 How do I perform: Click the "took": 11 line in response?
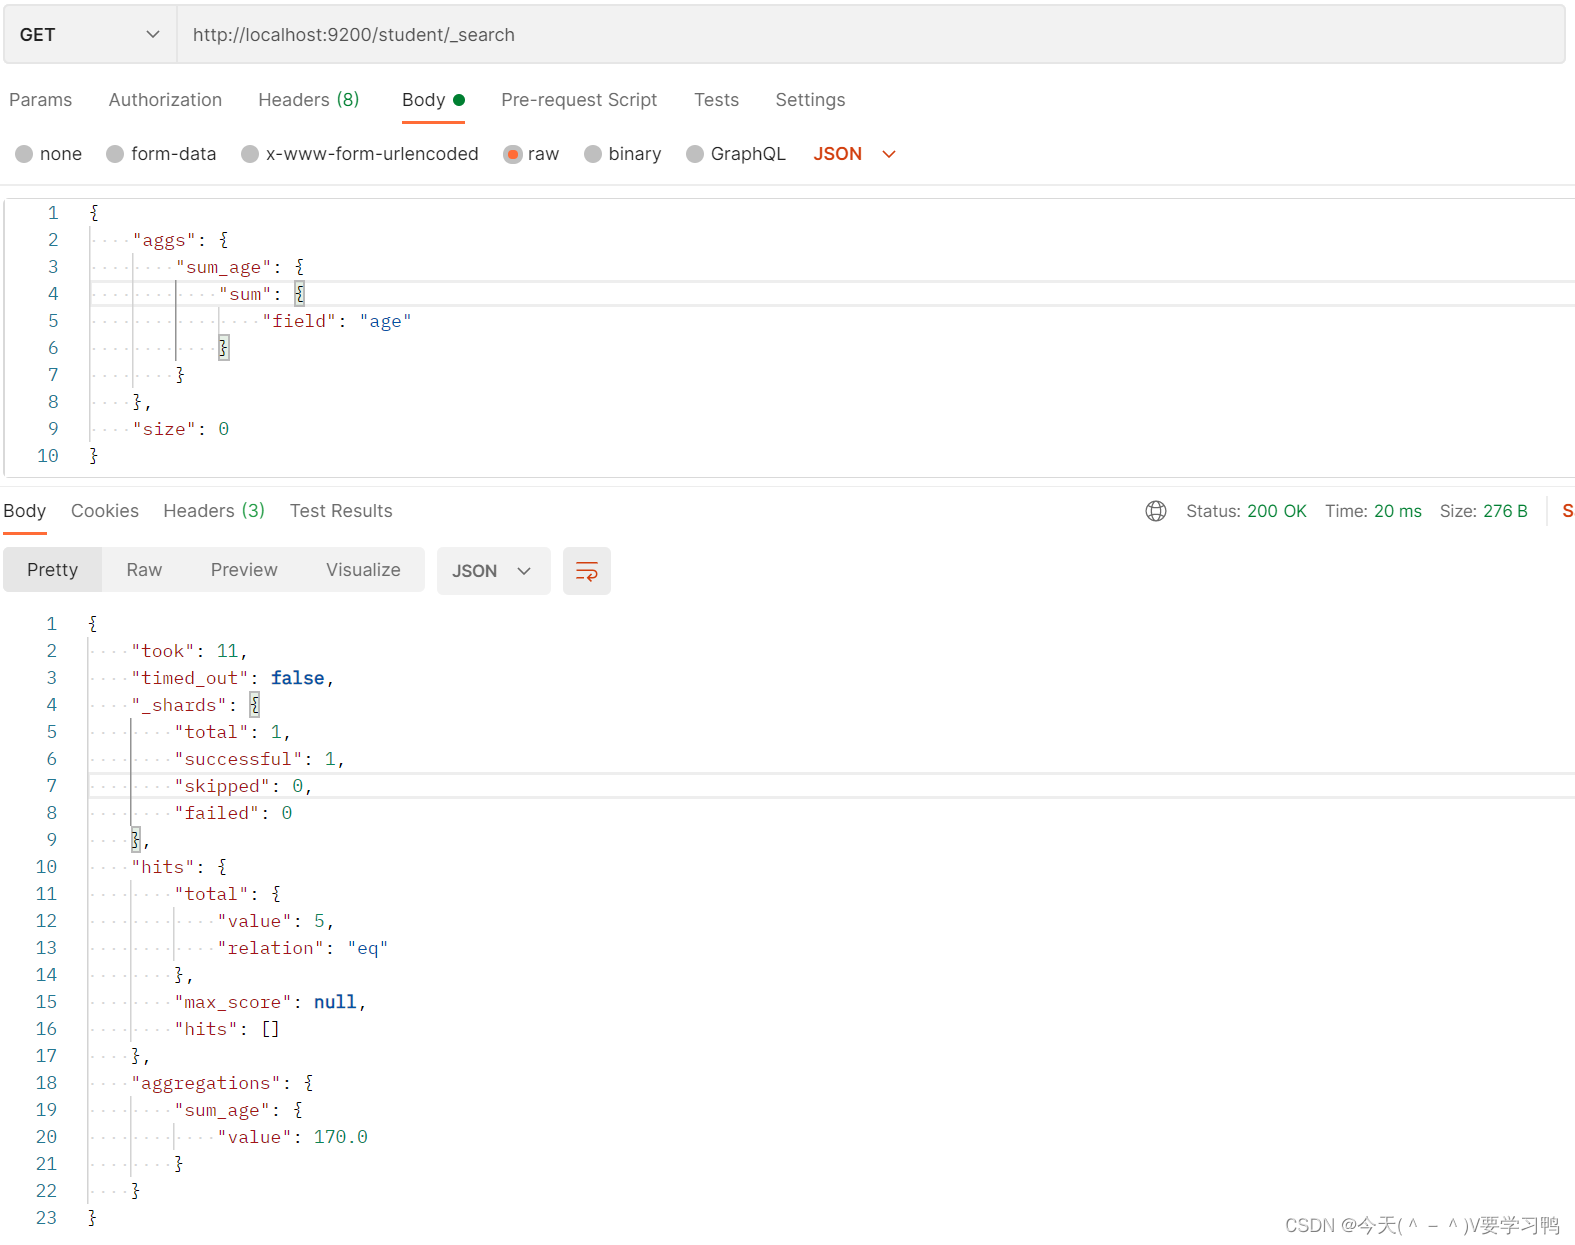[x=189, y=651]
